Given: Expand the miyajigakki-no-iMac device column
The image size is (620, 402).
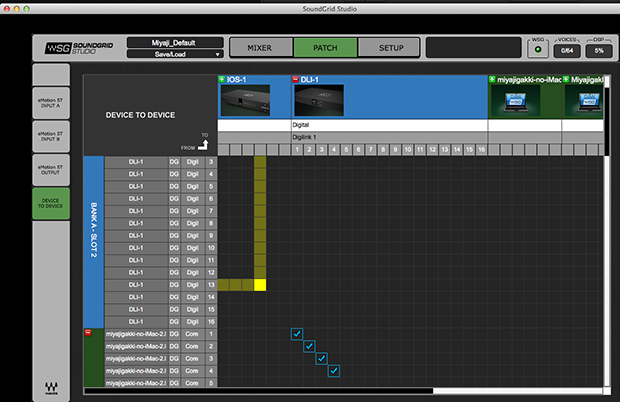Looking at the screenshot, I should pyautogui.click(x=492, y=79).
